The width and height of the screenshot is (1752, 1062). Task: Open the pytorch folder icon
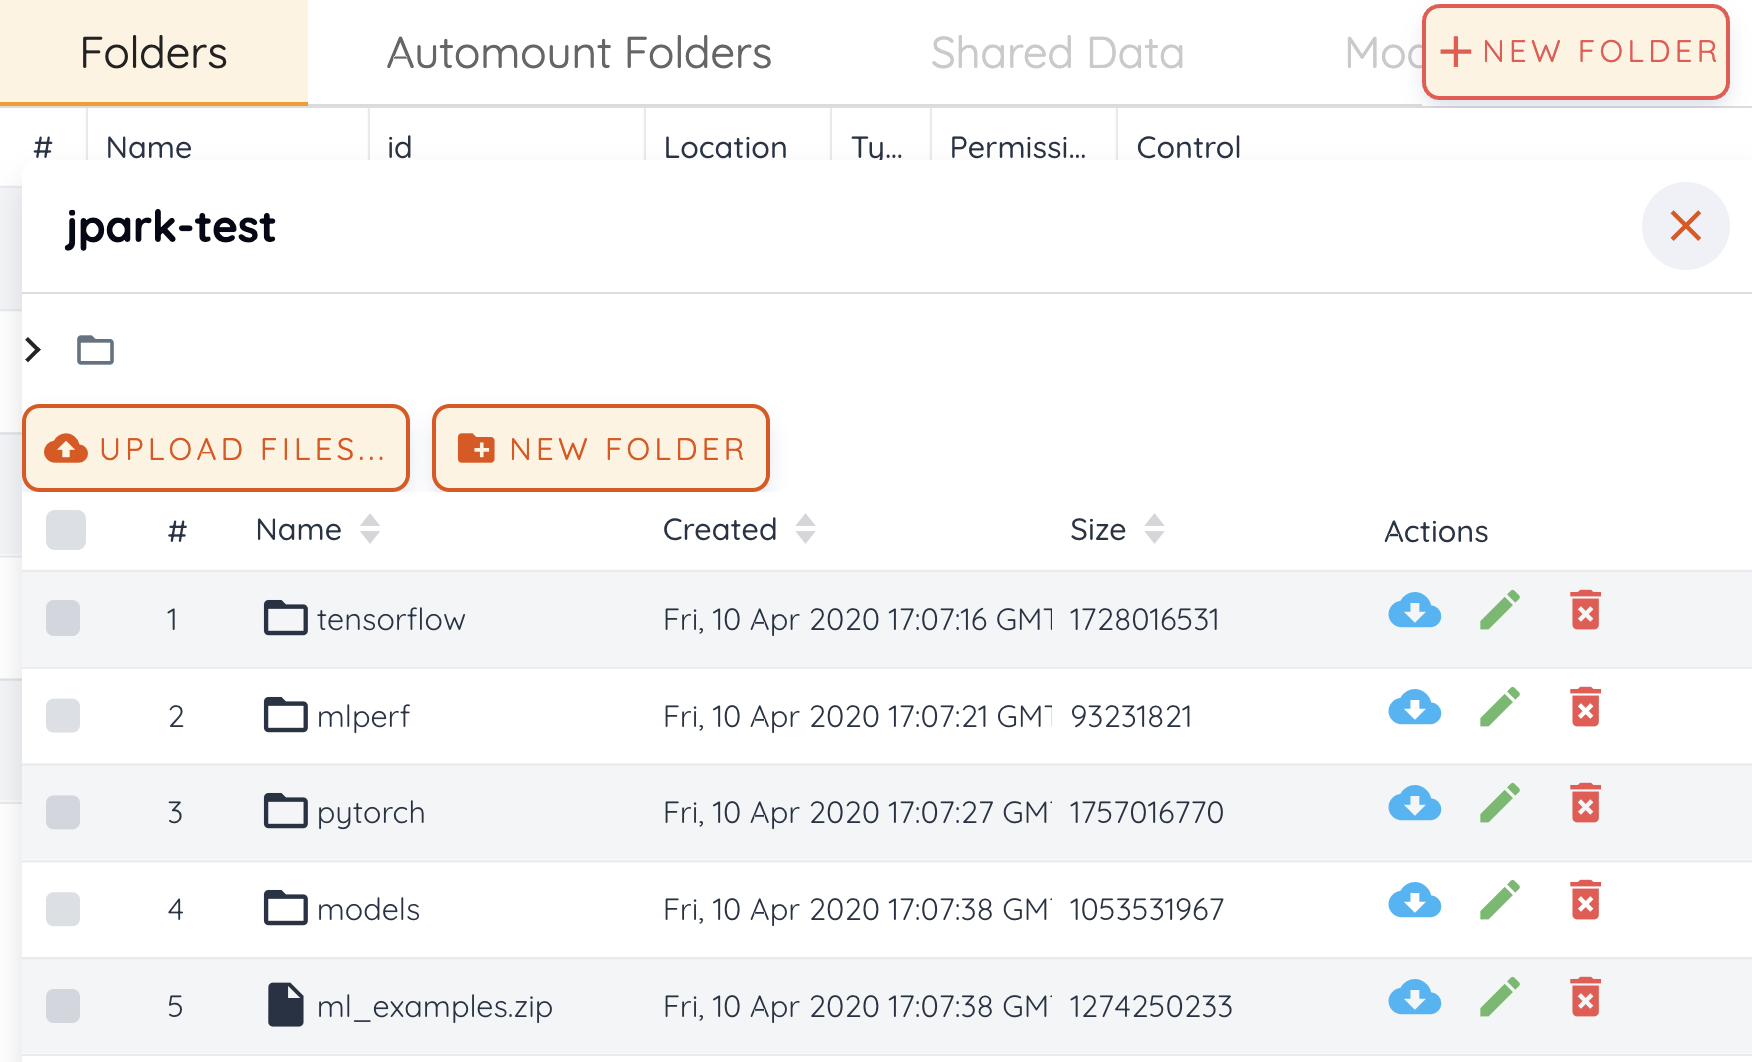285,811
